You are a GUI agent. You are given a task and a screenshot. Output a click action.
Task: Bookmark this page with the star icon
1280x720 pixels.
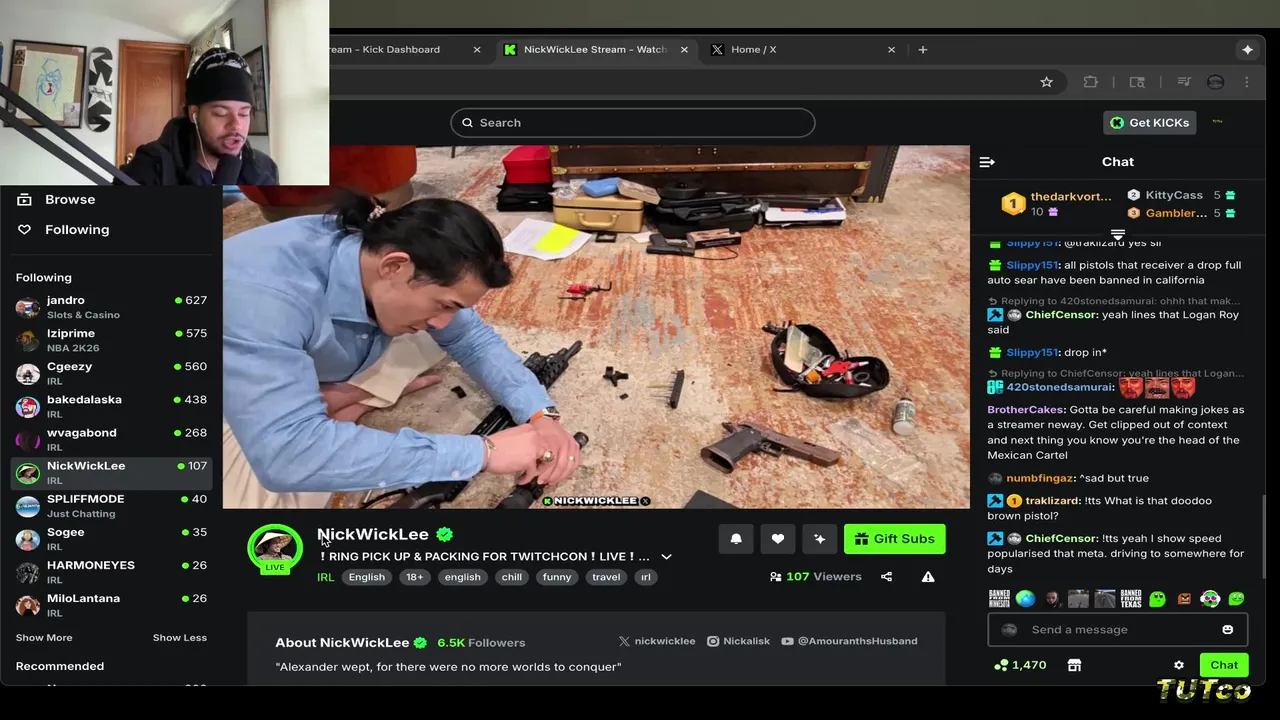tap(1046, 82)
